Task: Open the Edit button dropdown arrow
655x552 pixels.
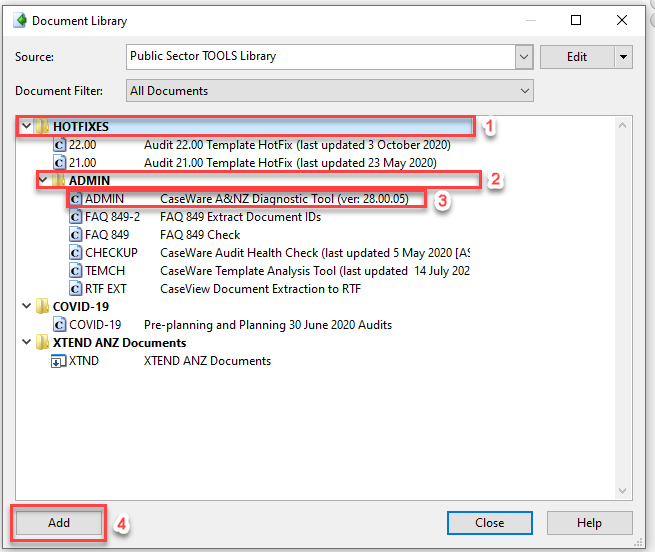Action: 623,56
